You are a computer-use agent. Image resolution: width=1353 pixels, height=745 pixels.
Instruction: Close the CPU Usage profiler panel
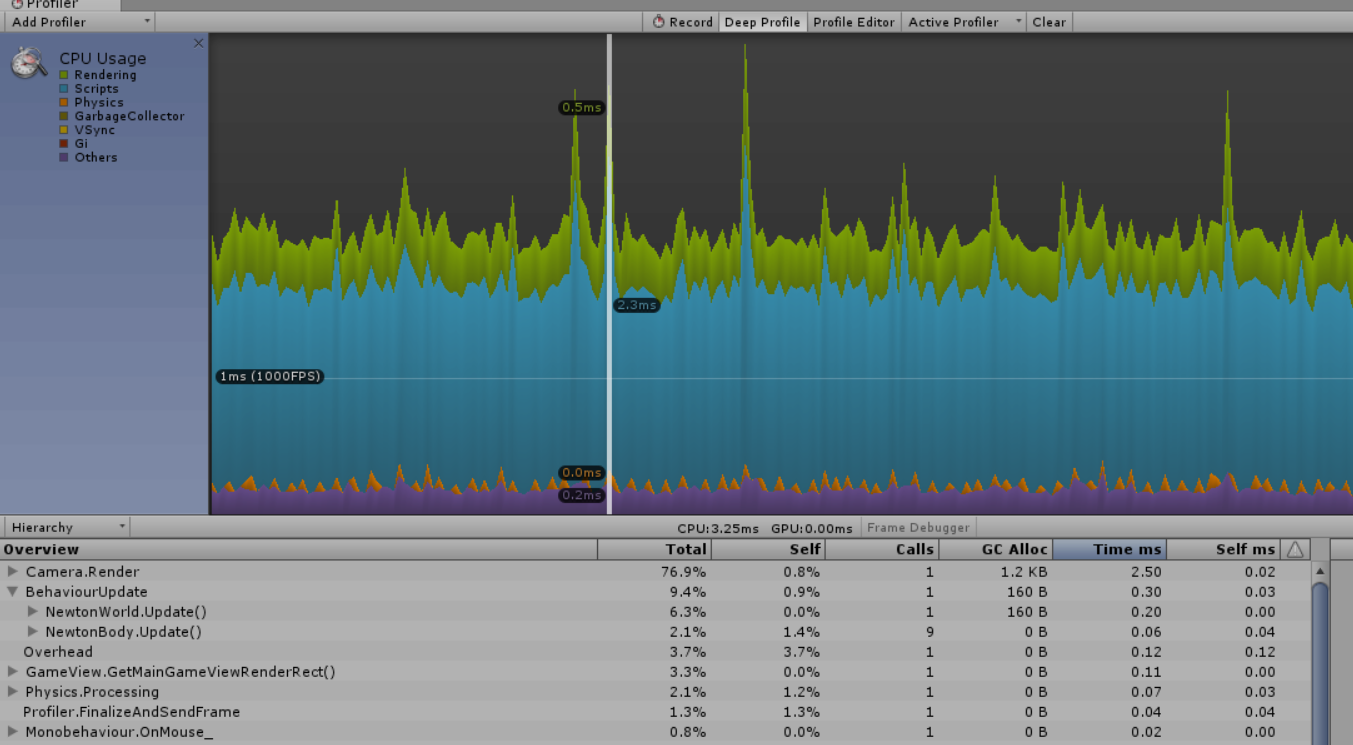pyautogui.click(x=198, y=43)
